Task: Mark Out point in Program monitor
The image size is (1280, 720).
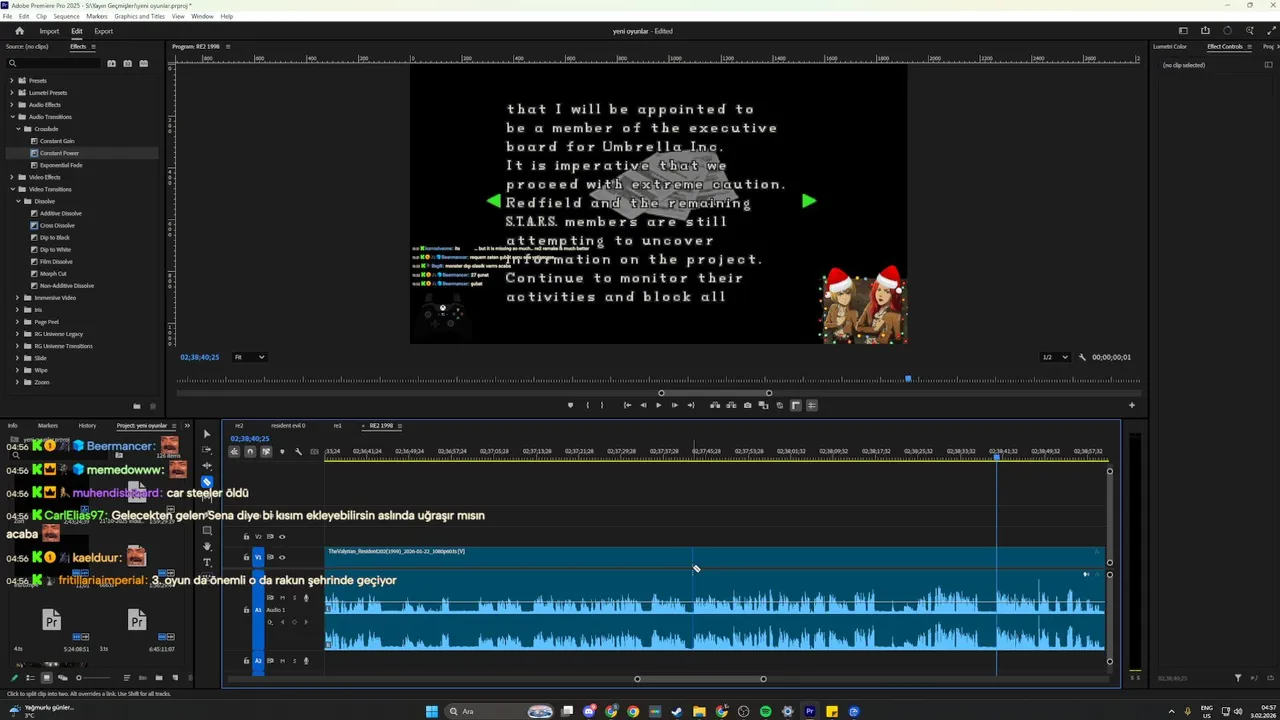Action: pyautogui.click(x=602, y=405)
